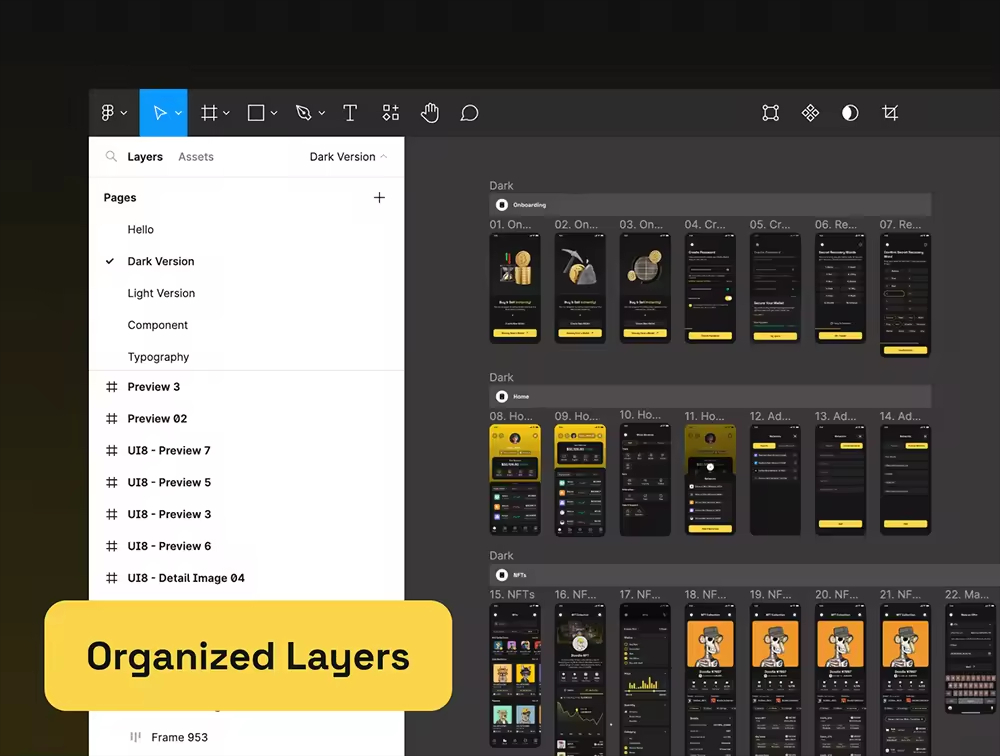Screen dimensions: 1000x756
Task: Select the Move tool arrow
Action: click(159, 113)
